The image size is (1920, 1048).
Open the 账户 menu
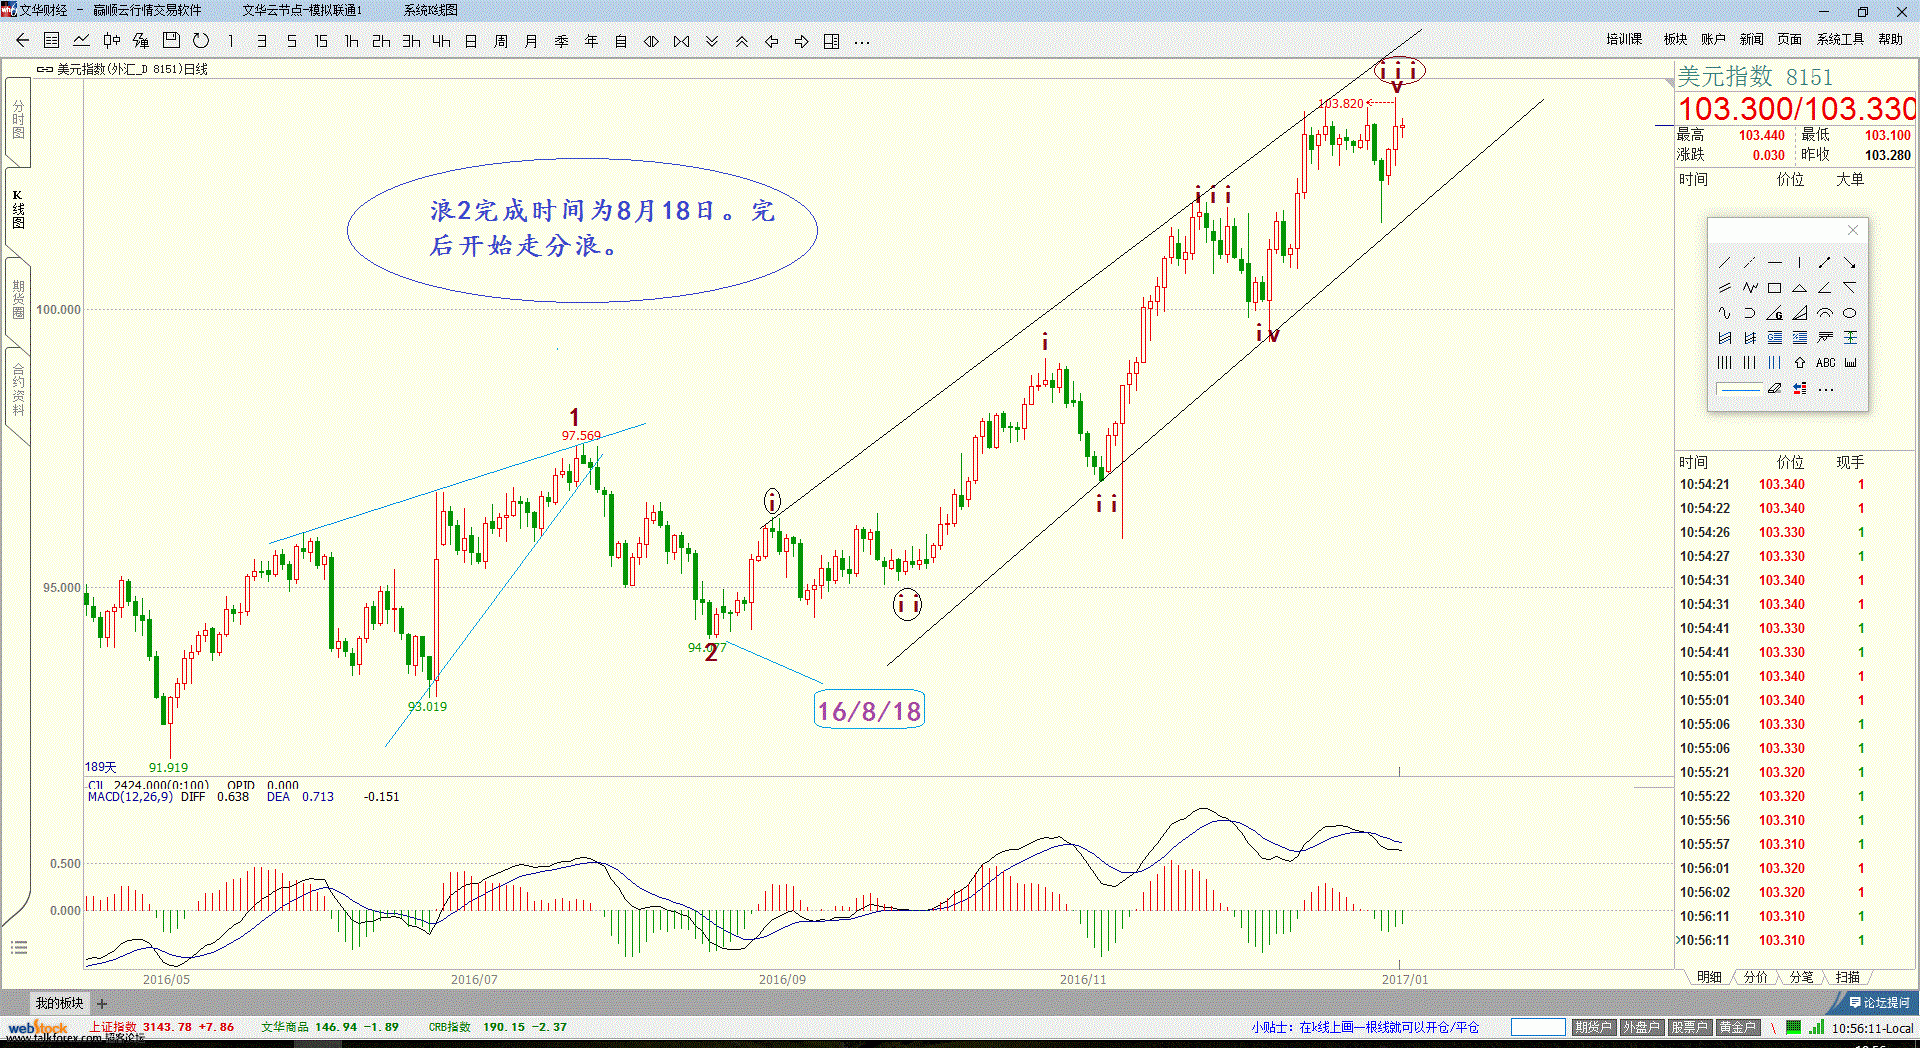click(1713, 39)
